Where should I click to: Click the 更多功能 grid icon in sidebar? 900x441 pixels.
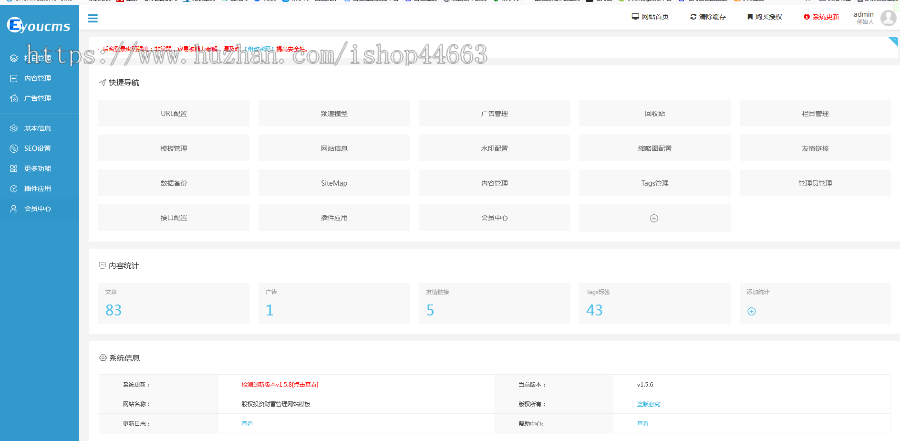click(14, 168)
